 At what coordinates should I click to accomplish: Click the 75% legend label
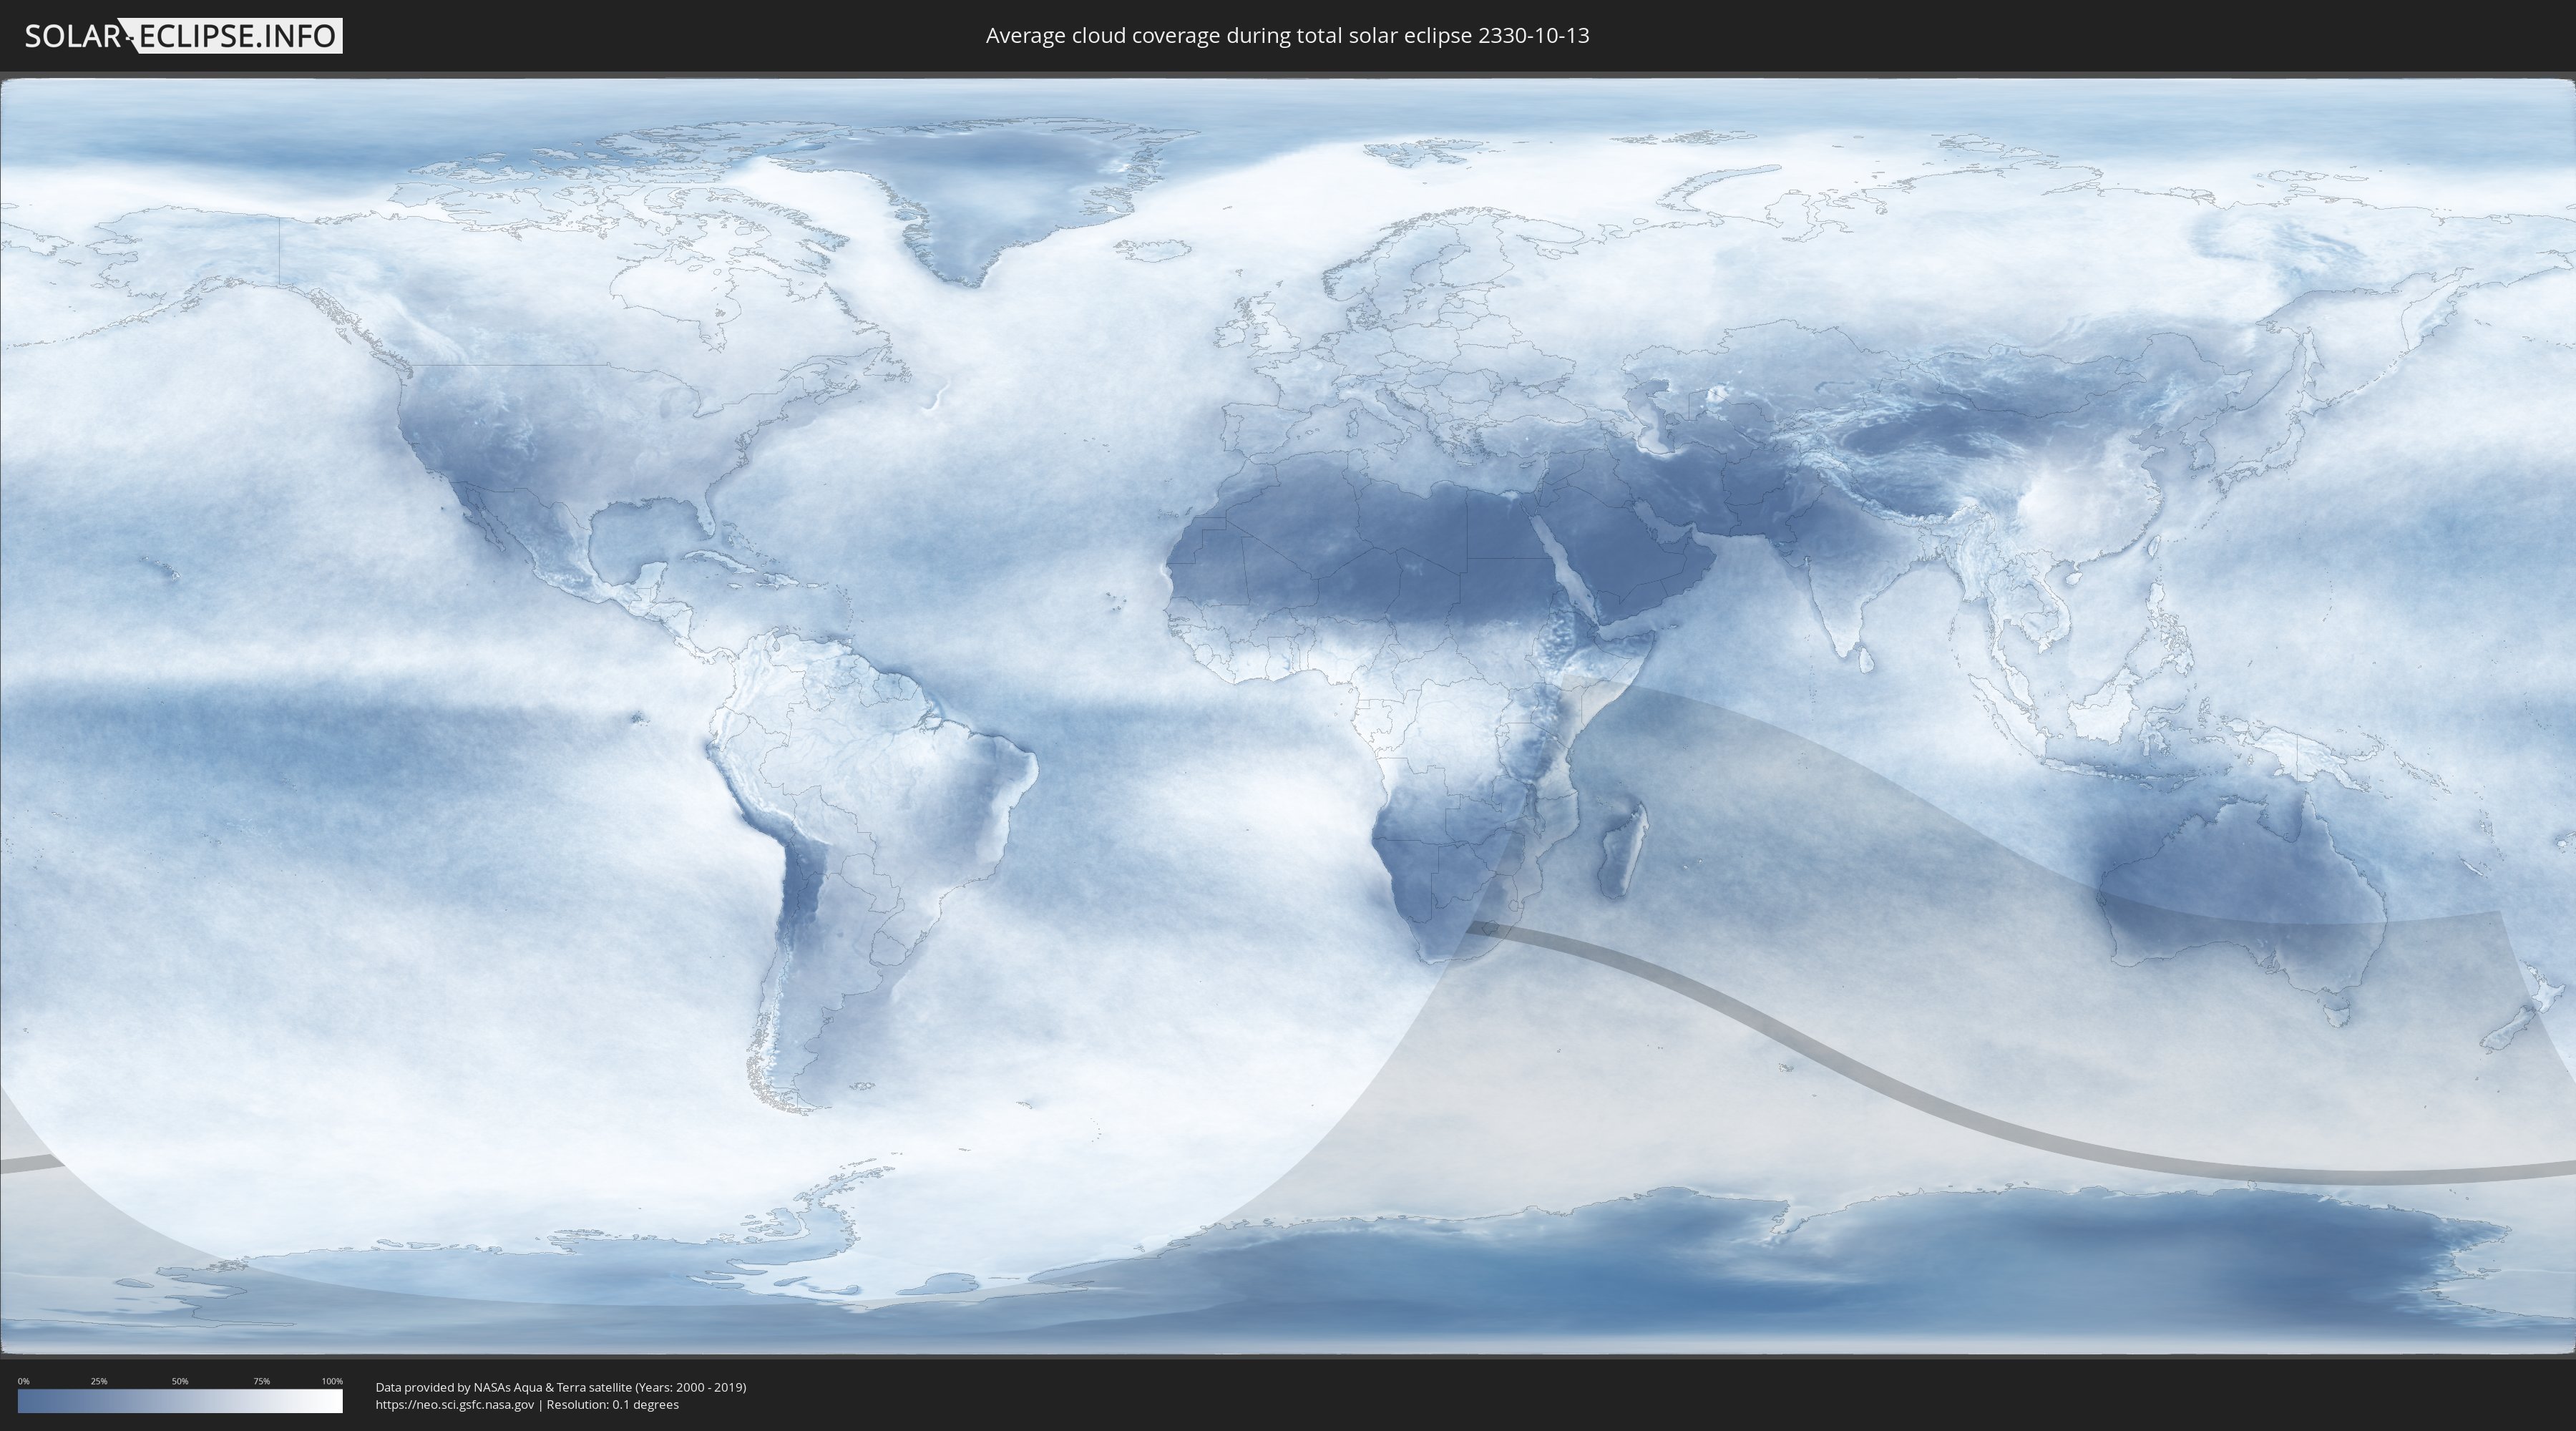(x=261, y=1381)
